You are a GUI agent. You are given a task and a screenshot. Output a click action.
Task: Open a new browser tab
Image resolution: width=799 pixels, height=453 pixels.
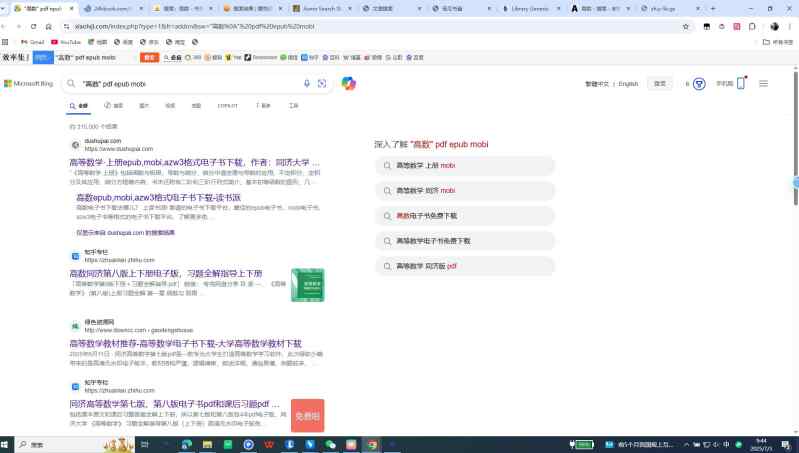[713, 9]
